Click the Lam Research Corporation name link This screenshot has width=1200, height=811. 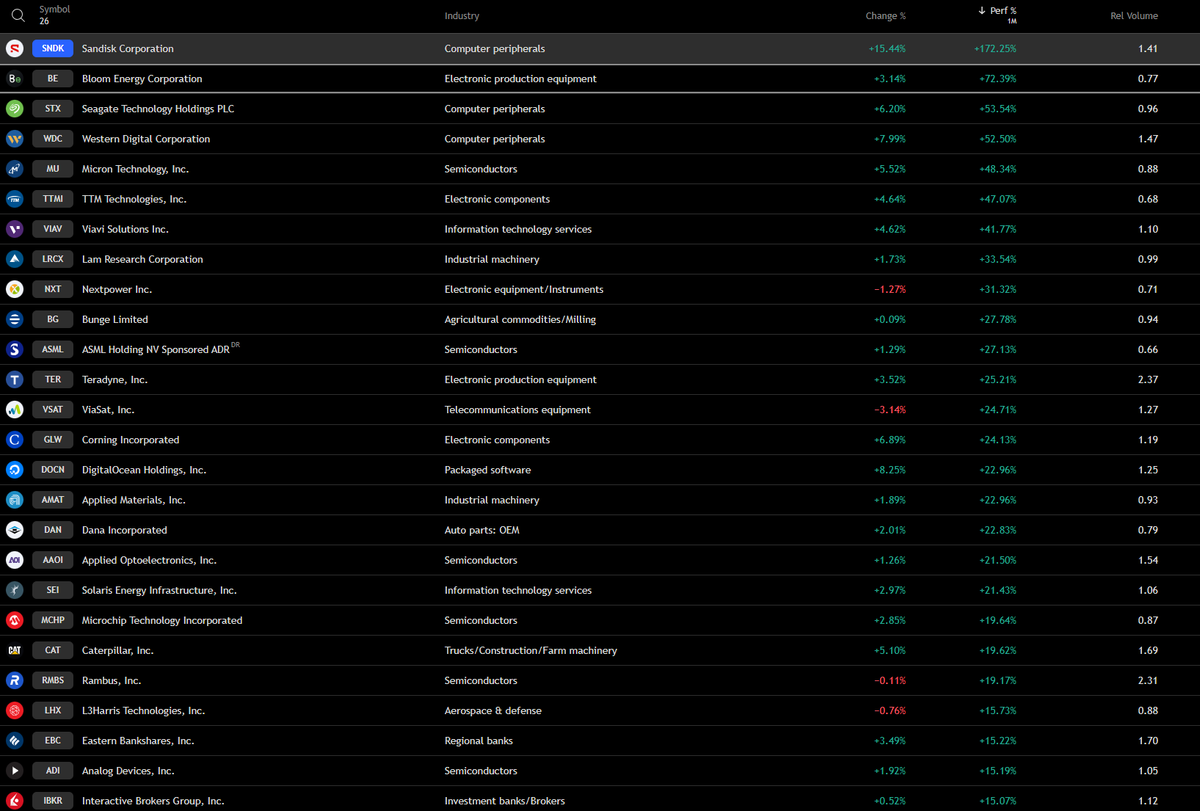coord(142,258)
